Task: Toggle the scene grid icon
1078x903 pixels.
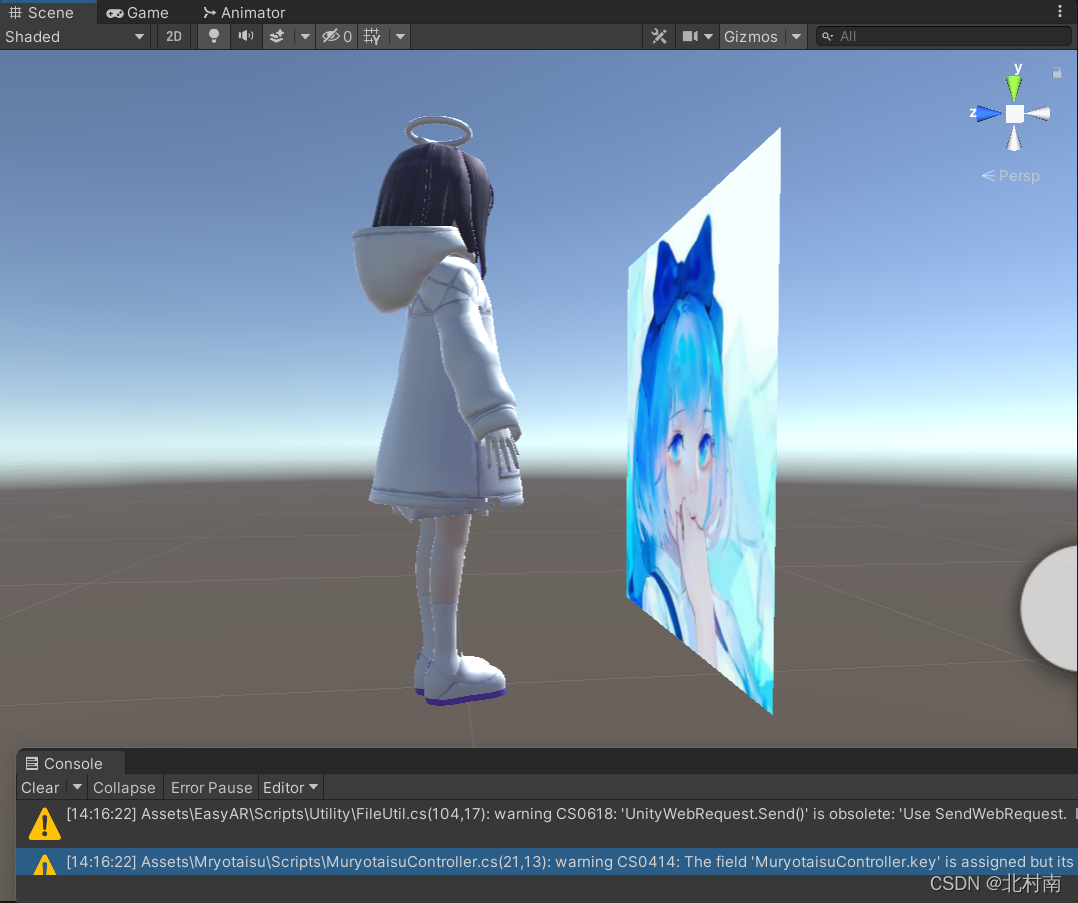Action: [x=372, y=36]
